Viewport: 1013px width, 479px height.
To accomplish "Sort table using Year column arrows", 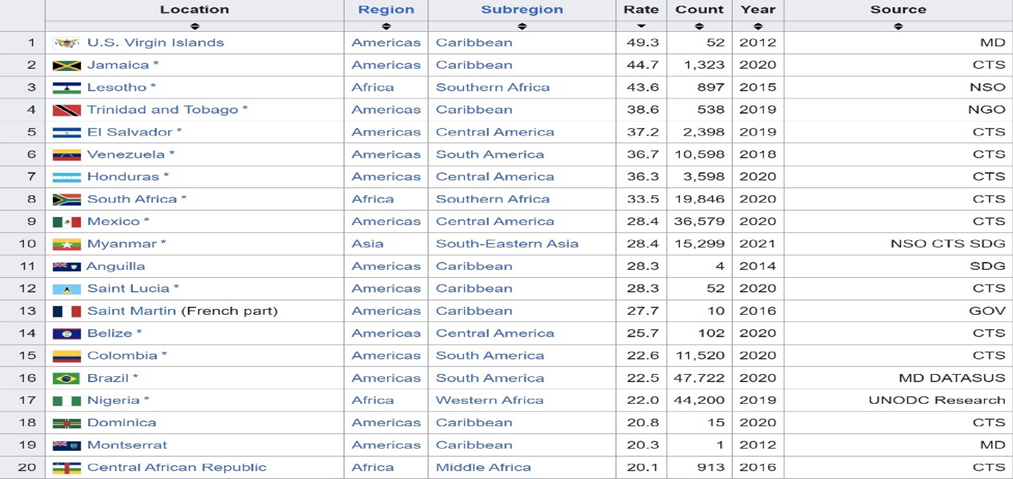I will coord(758,25).
